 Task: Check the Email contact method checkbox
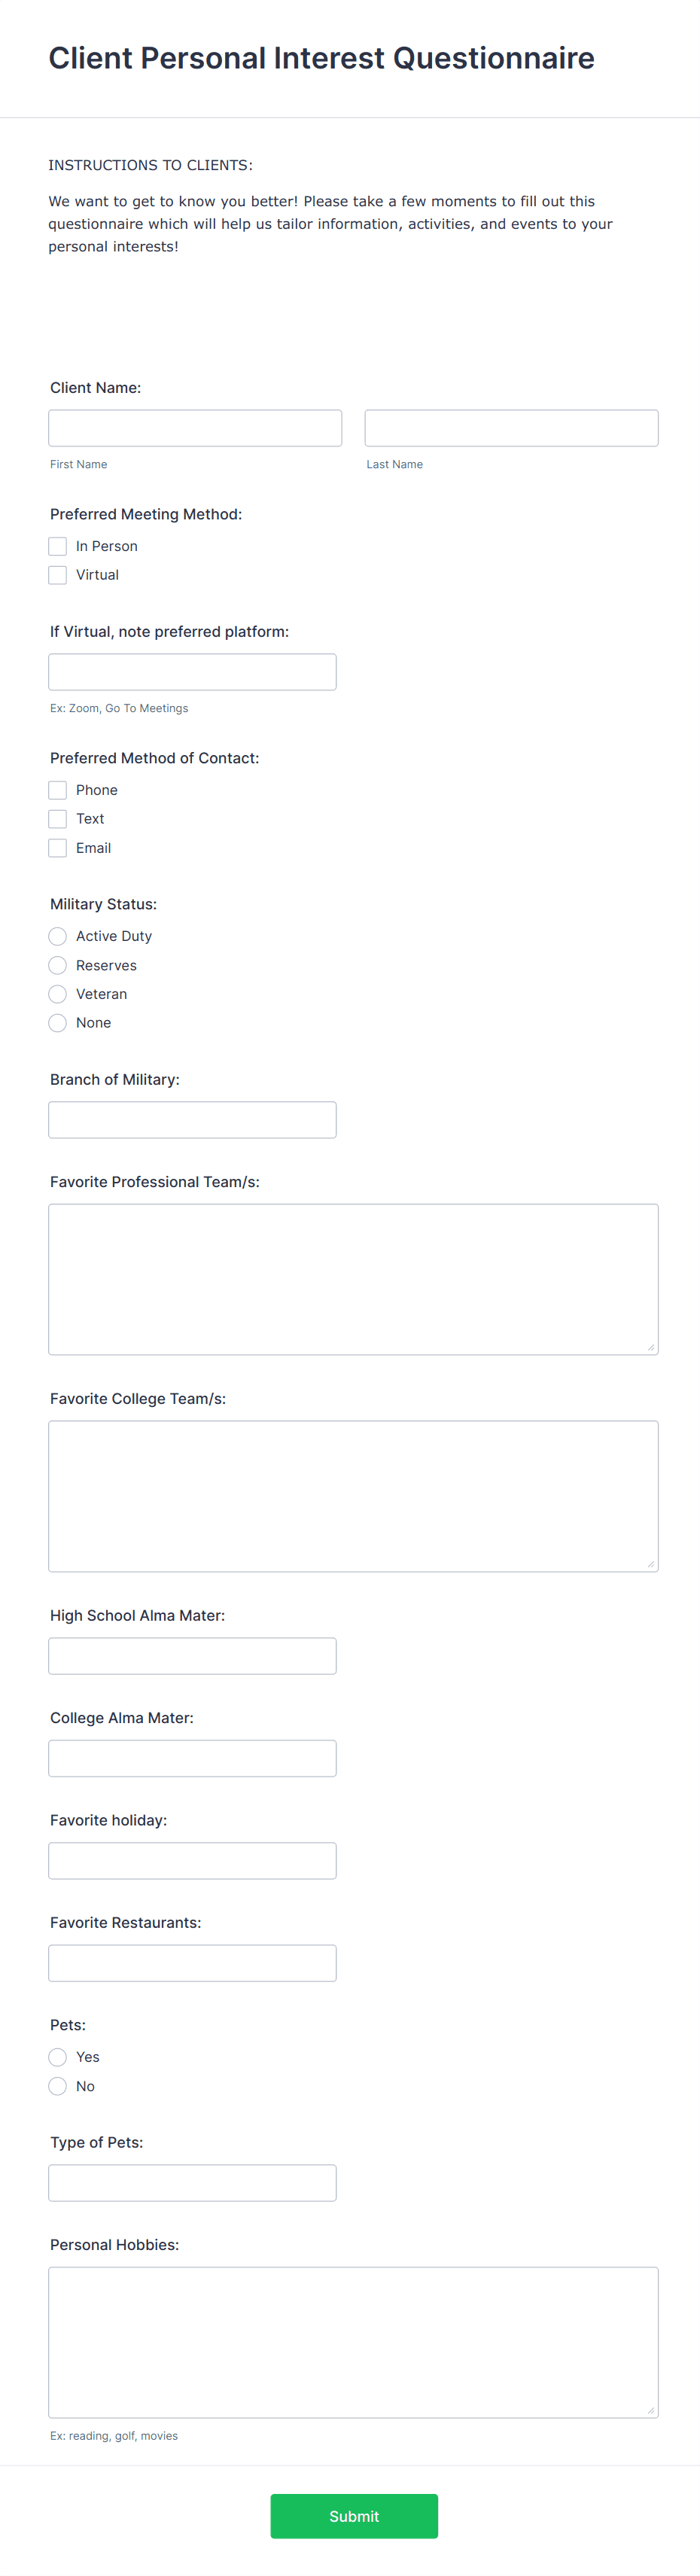[58, 847]
